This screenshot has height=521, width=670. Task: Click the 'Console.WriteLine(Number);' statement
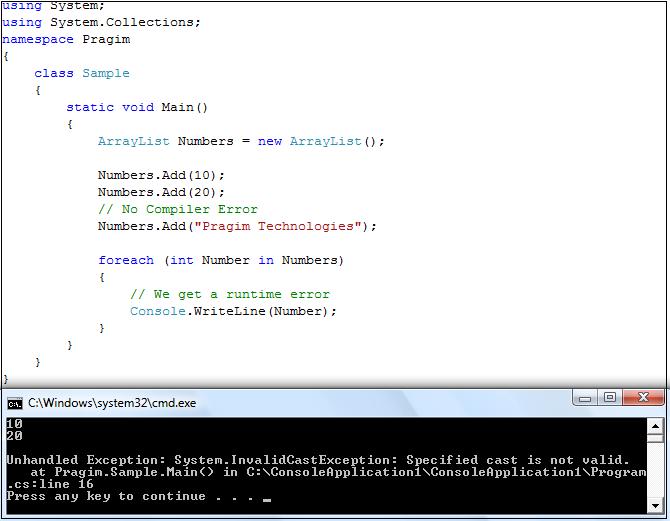tap(233, 311)
